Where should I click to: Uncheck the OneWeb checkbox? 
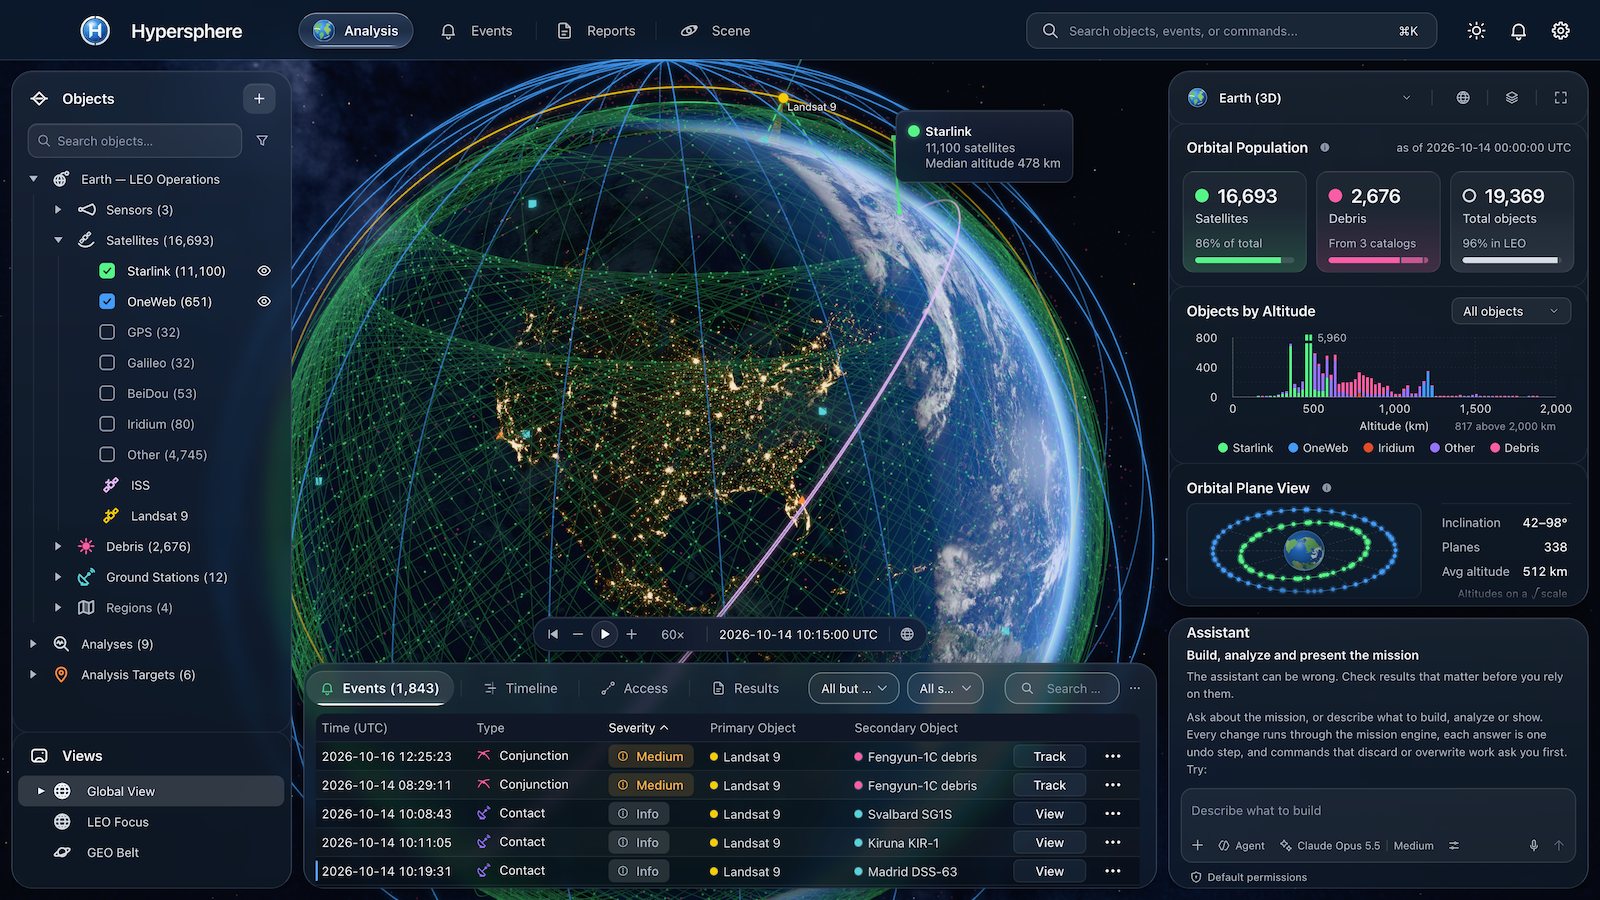[107, 301]
